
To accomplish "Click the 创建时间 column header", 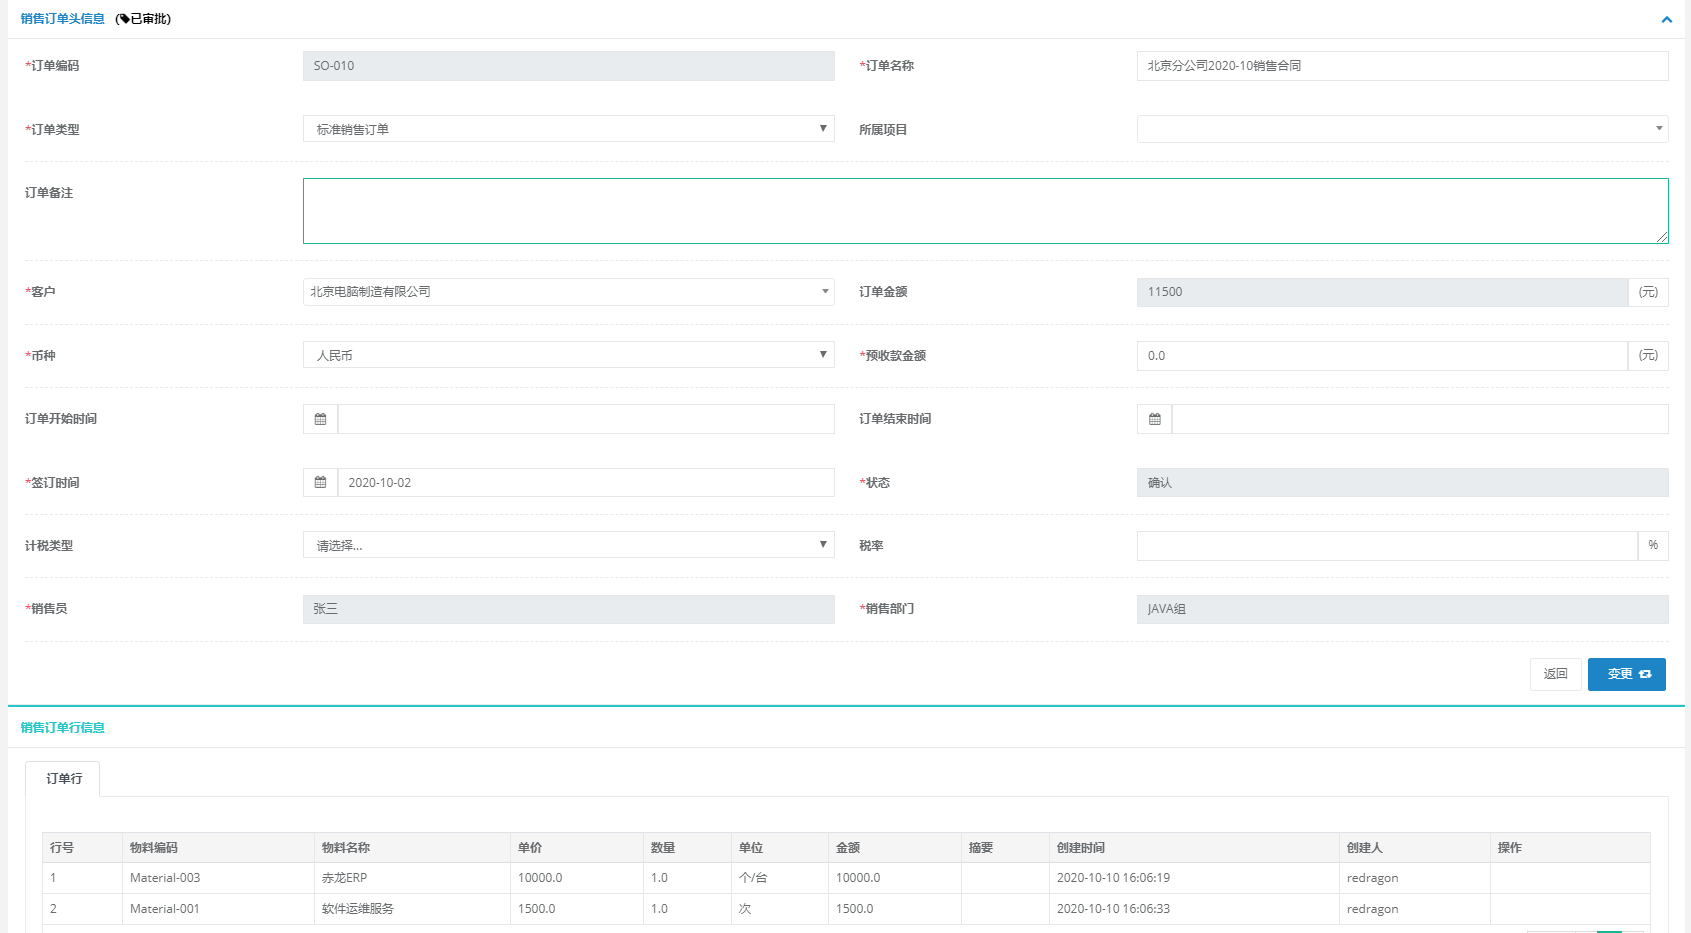I will 1081,848.
